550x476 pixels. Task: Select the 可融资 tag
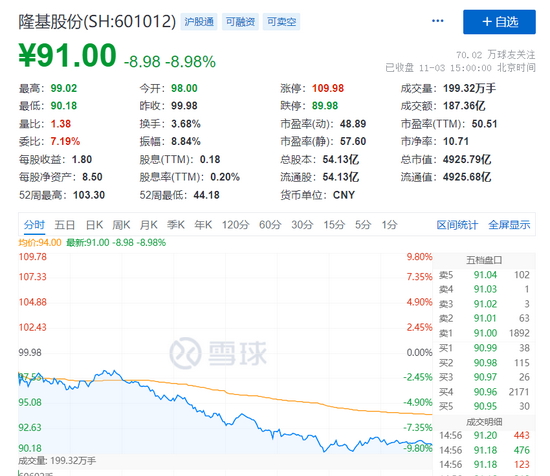click(x=240, y=22)
